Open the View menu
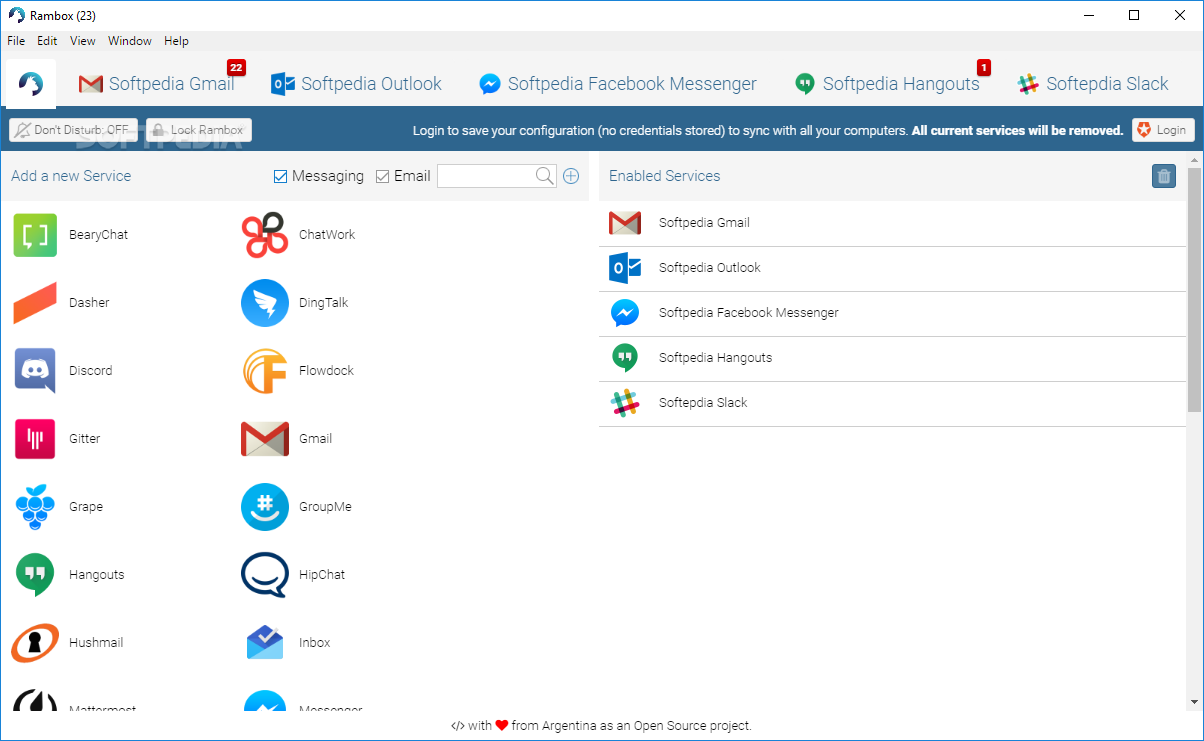This screenshot has height=741, width=1204. click(x=83, y=41)
